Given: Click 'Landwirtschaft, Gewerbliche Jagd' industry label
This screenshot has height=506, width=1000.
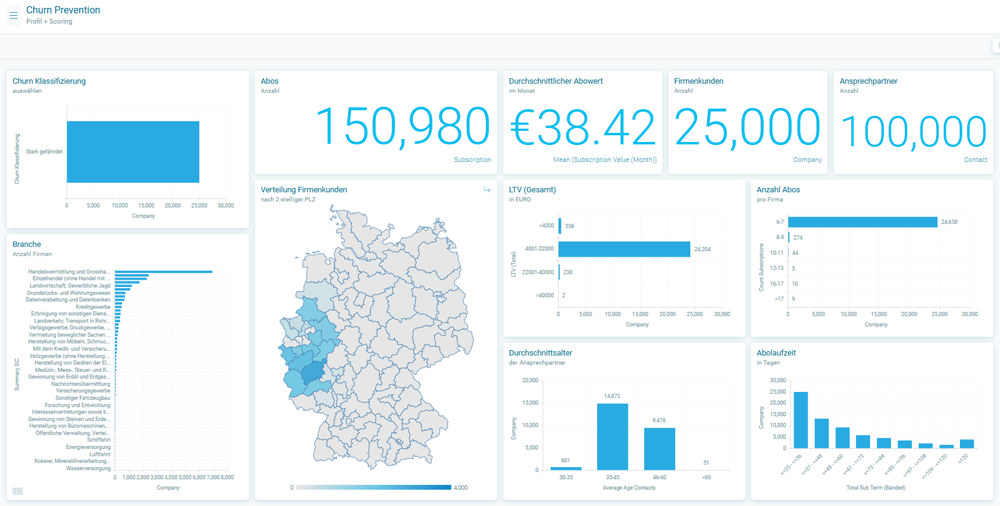Looking at the screenshot, I should [x=71, y=286].
